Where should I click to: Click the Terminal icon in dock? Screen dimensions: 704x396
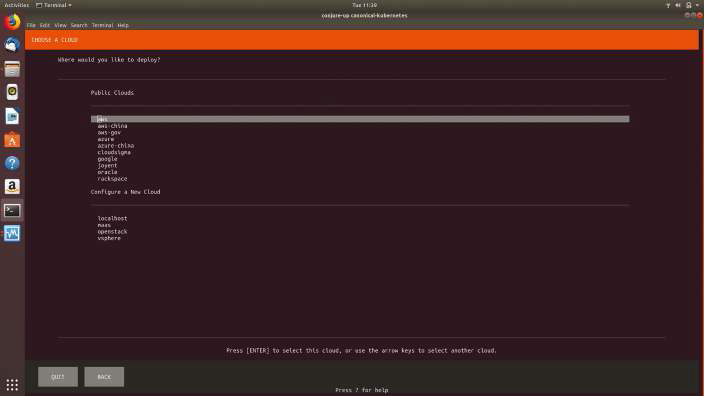(x=12, y=210)
